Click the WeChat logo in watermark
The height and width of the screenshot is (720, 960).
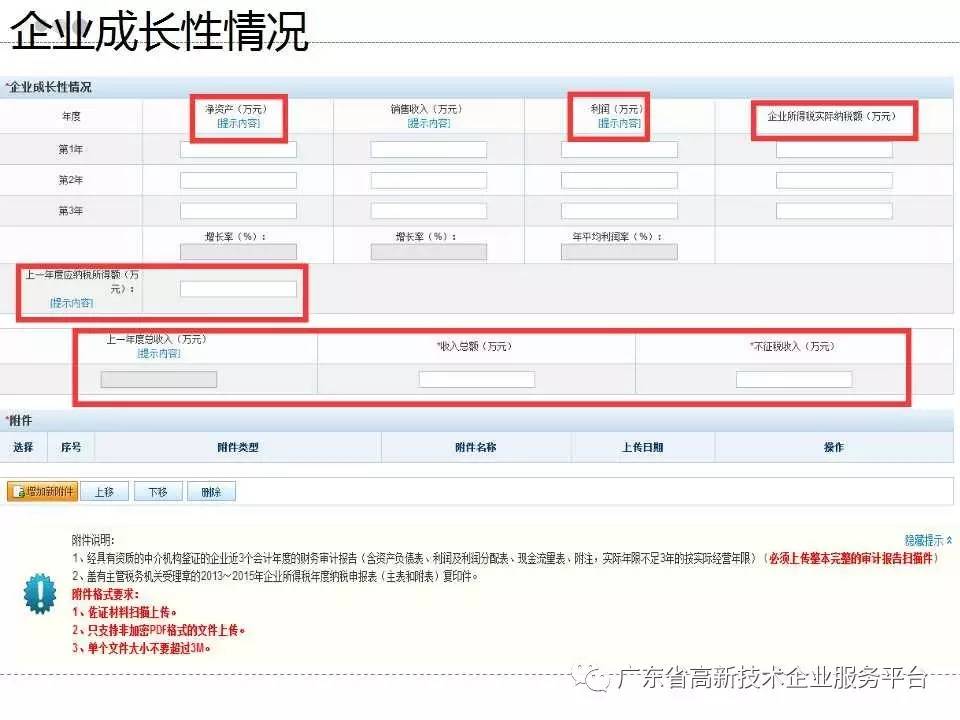pyautogui.click(x=598, y=678)
